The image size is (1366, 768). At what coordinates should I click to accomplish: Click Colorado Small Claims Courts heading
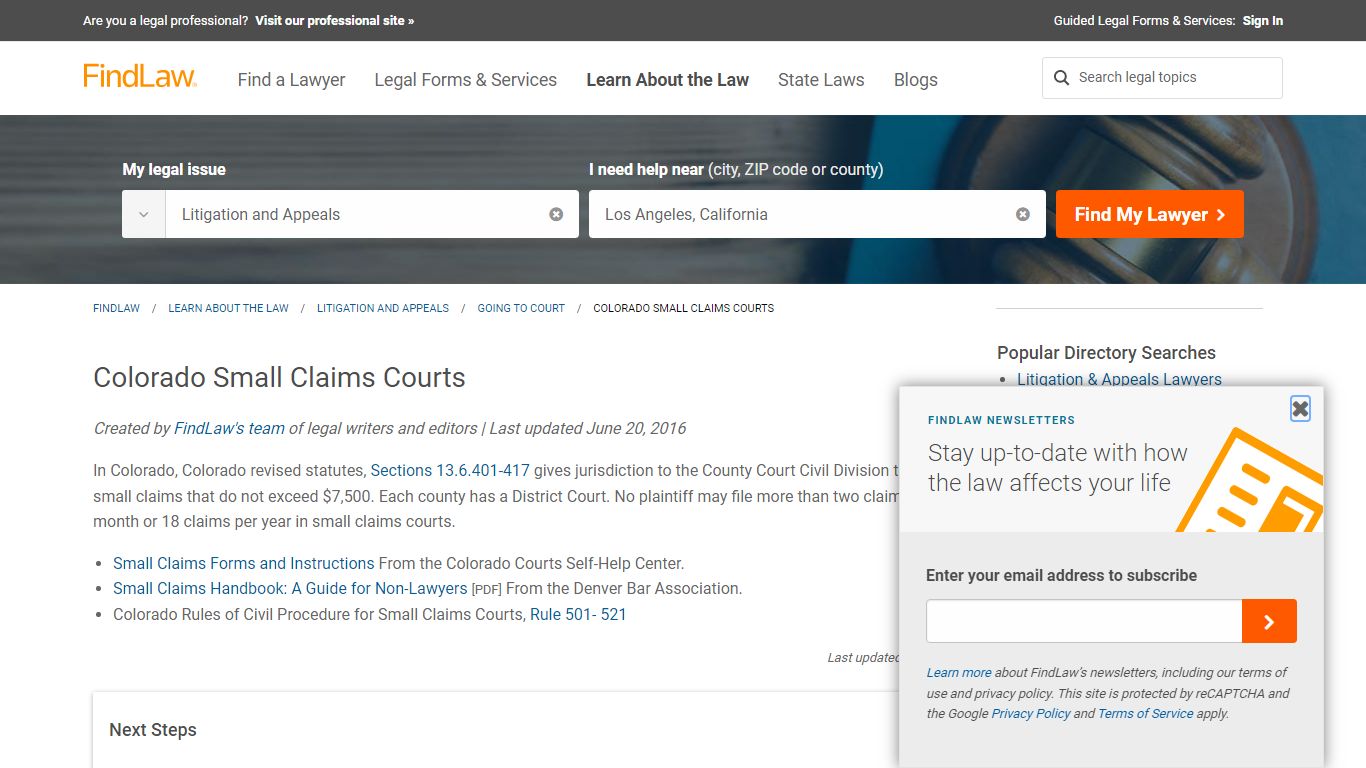tap(279, 377)
